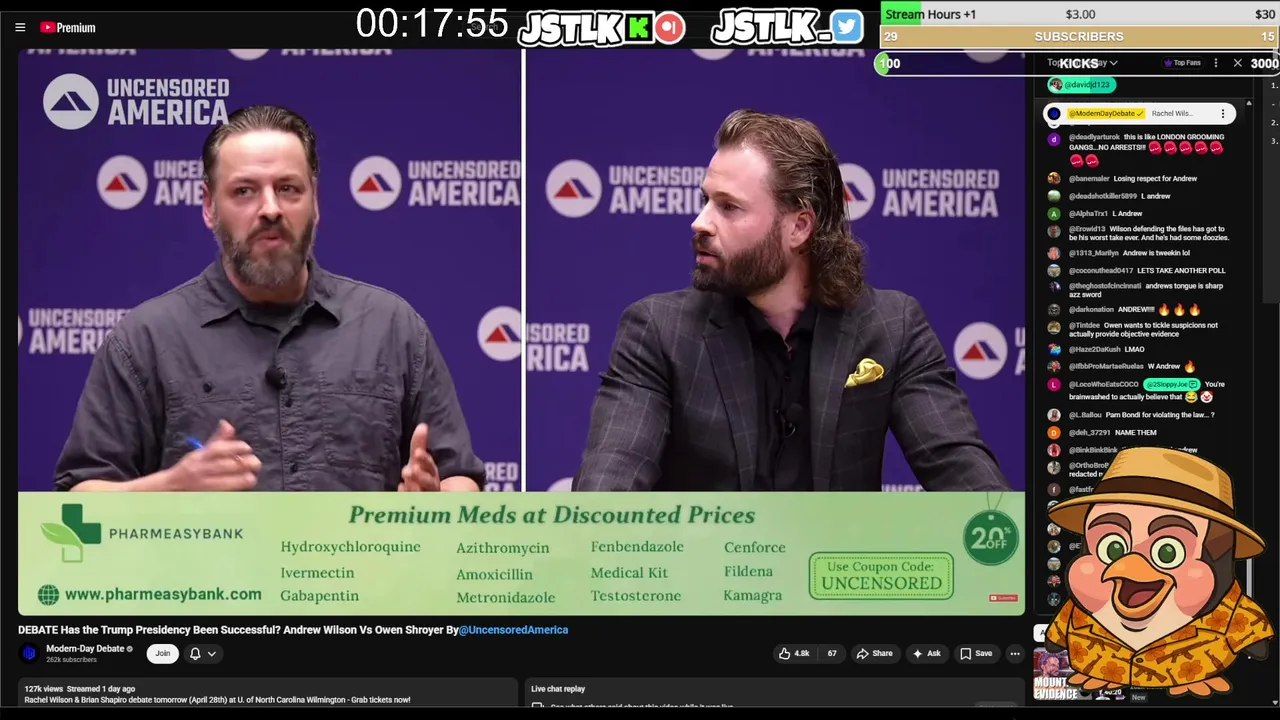Click @Tintdee avatar in chat
Image resolution: width=1280 pixels, height=720 pixels.
[1054, 327]
